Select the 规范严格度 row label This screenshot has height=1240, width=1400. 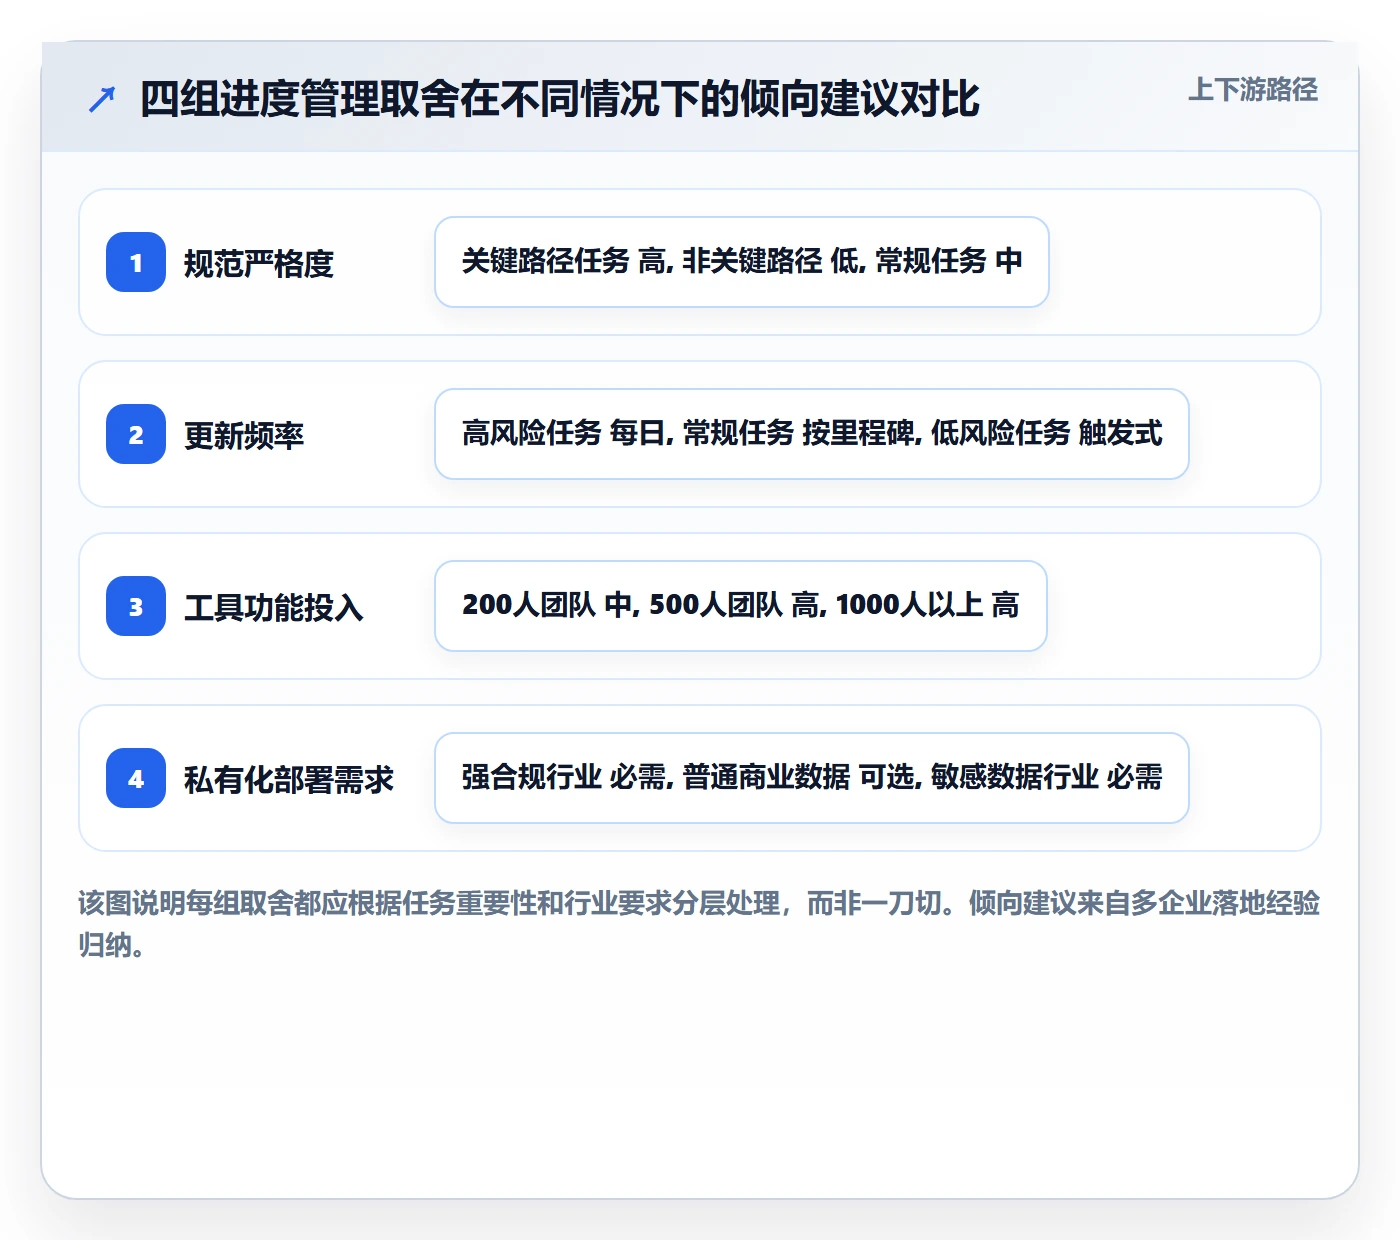259,263
